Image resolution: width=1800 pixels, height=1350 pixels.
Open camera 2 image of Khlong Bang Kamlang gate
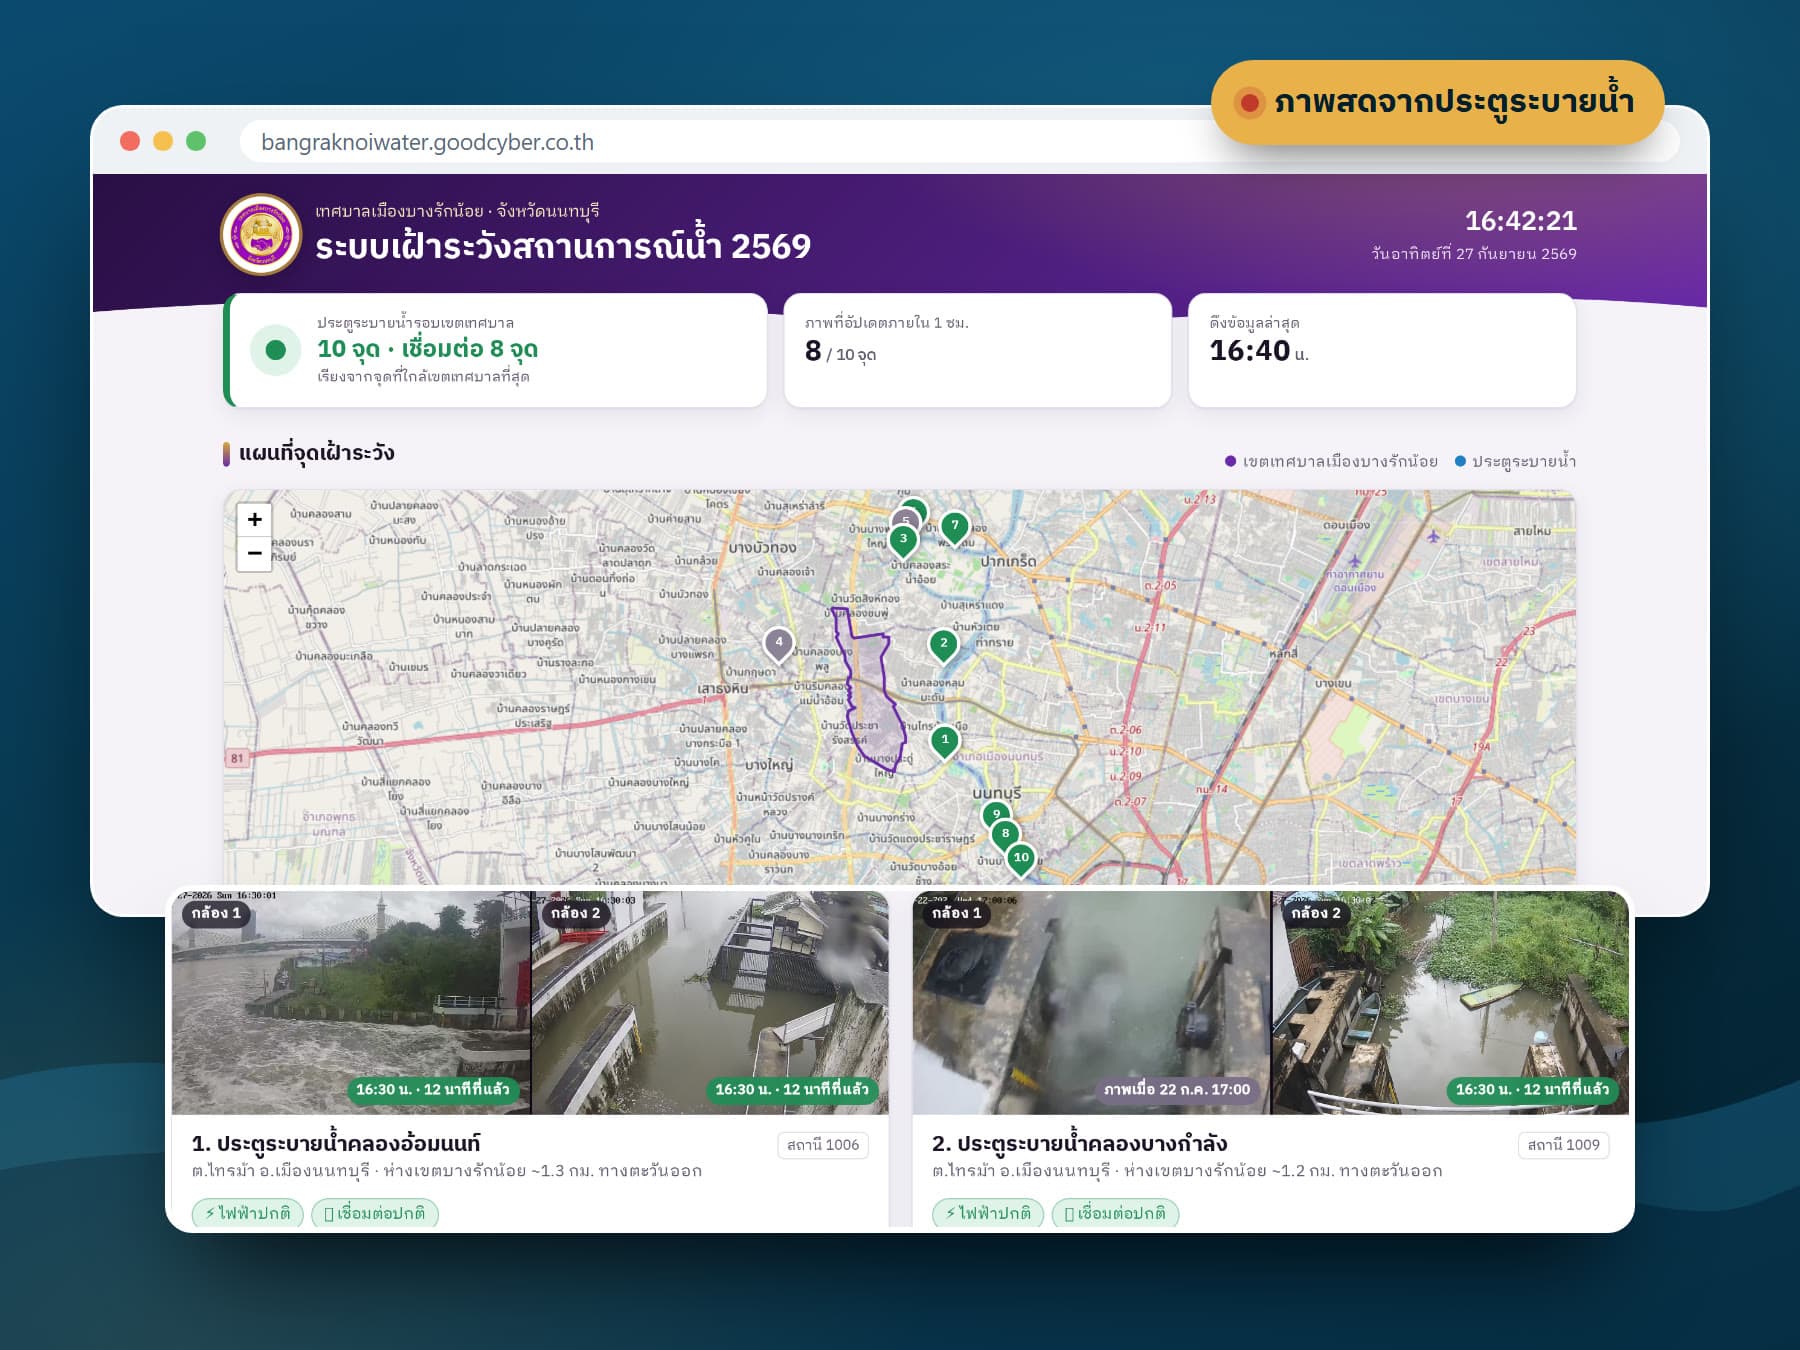(1450, 1002)
